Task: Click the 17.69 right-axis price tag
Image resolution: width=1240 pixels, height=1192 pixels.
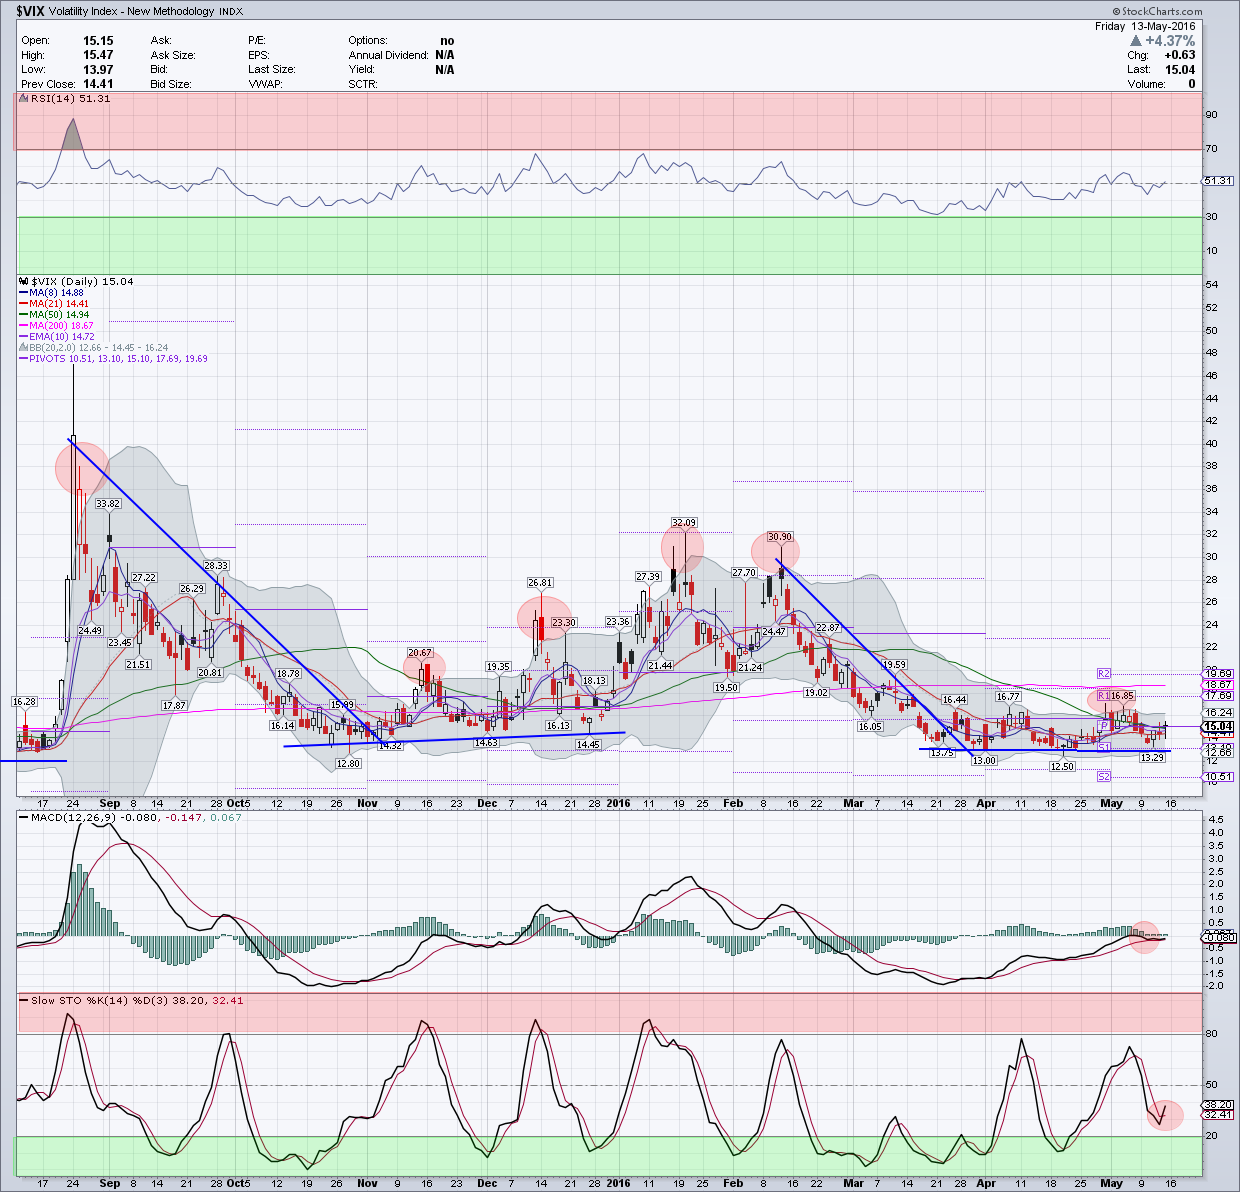Action: click(x=1218, y=695)
